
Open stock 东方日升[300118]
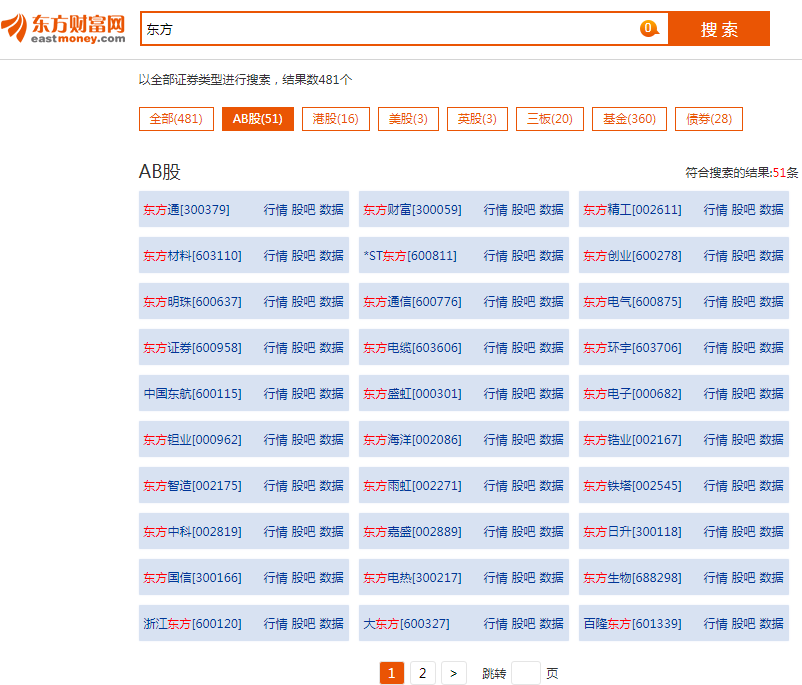point(632,532)
